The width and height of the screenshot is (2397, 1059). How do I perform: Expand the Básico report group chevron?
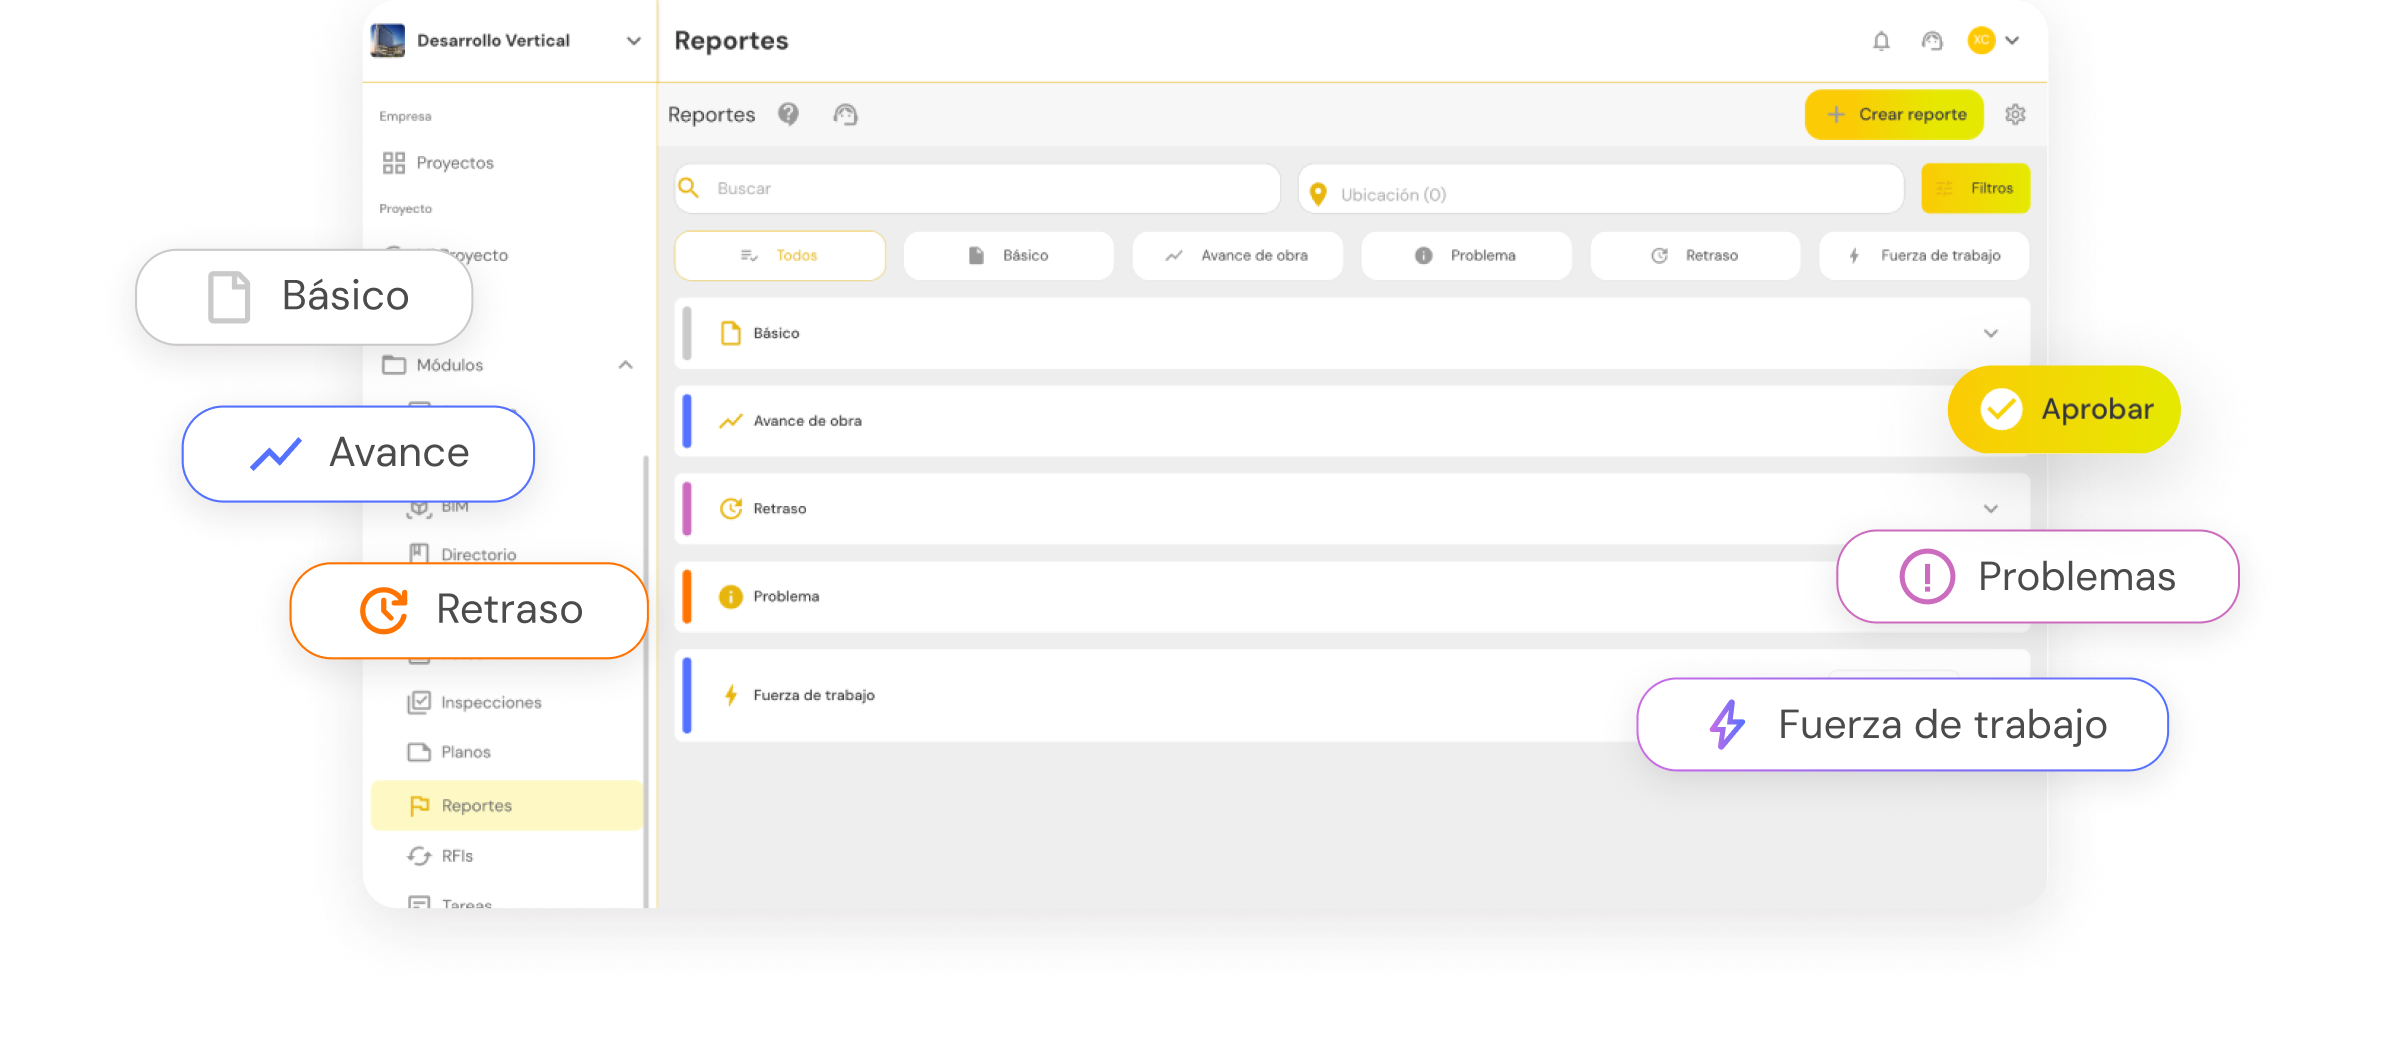coord(1991,334)
